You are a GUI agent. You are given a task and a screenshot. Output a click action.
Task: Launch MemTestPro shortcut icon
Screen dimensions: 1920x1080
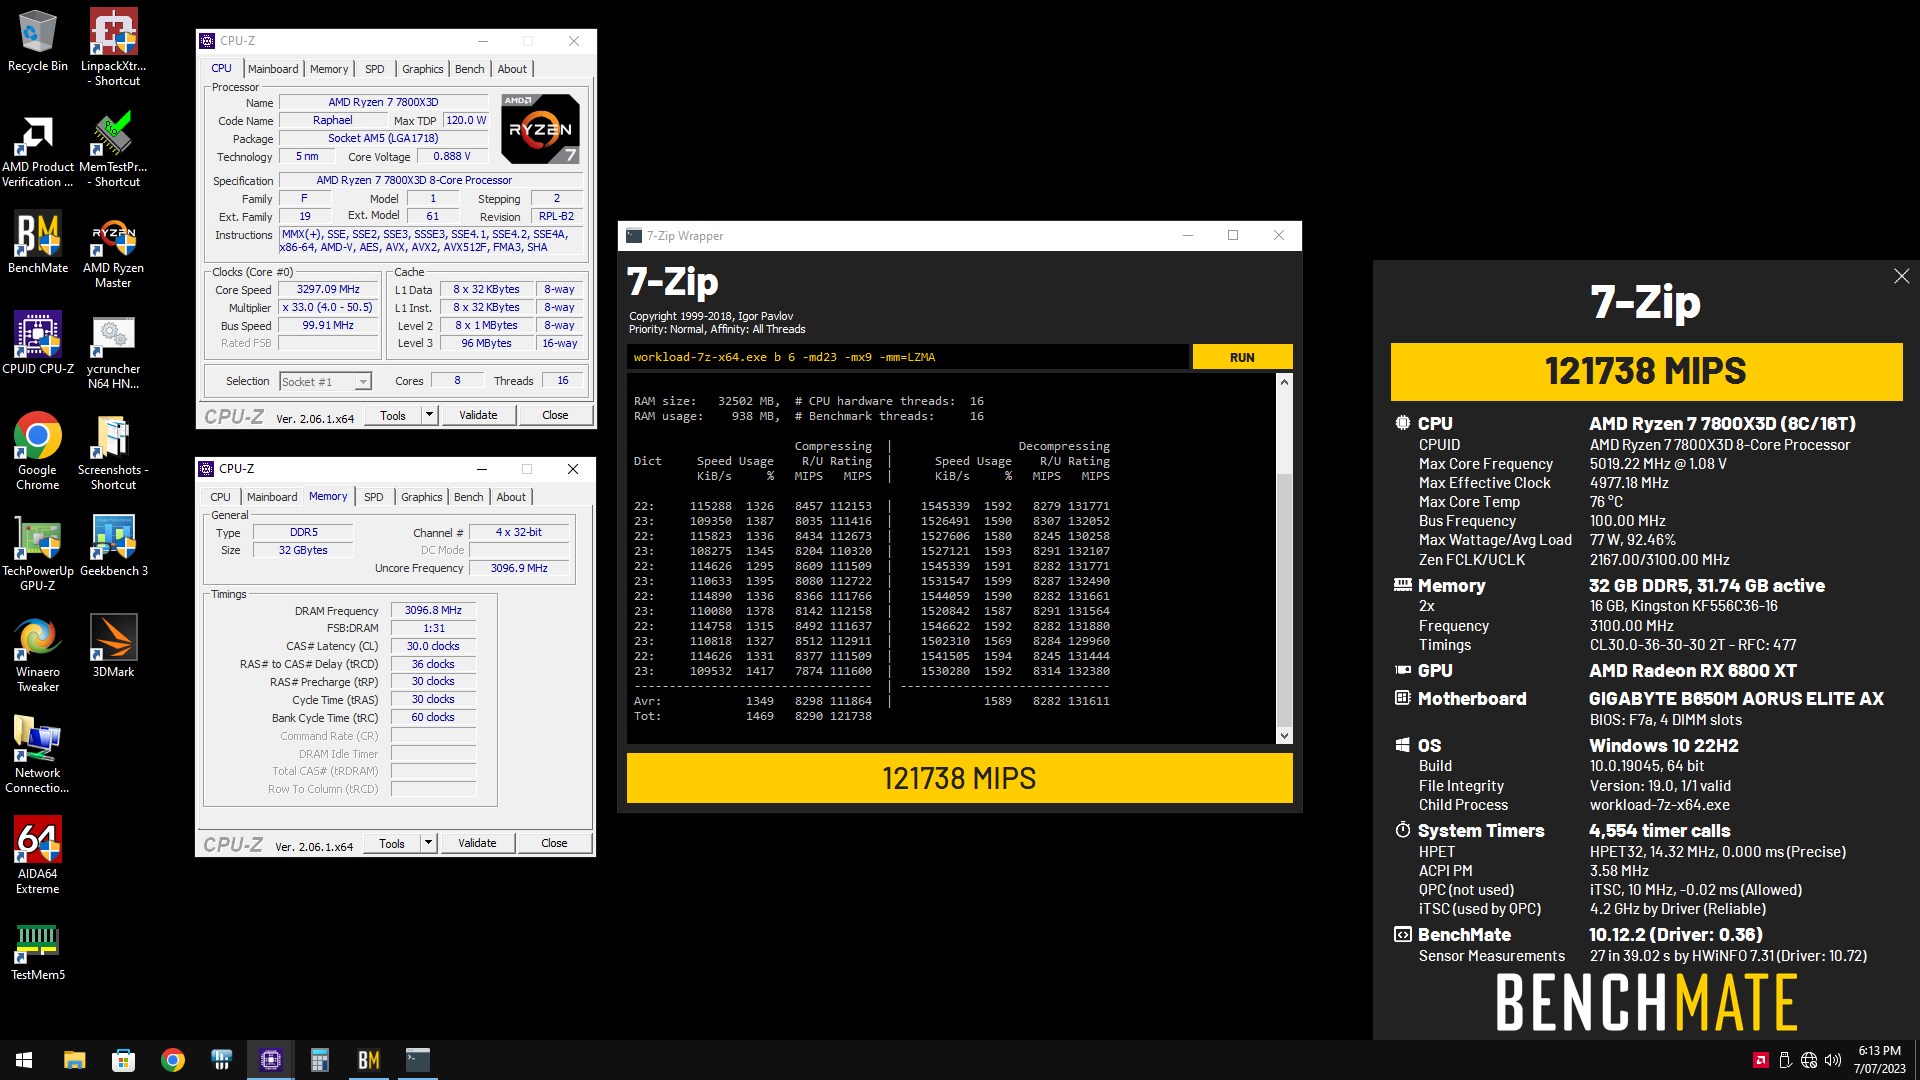pyautogui.click(x=113, y=150)
